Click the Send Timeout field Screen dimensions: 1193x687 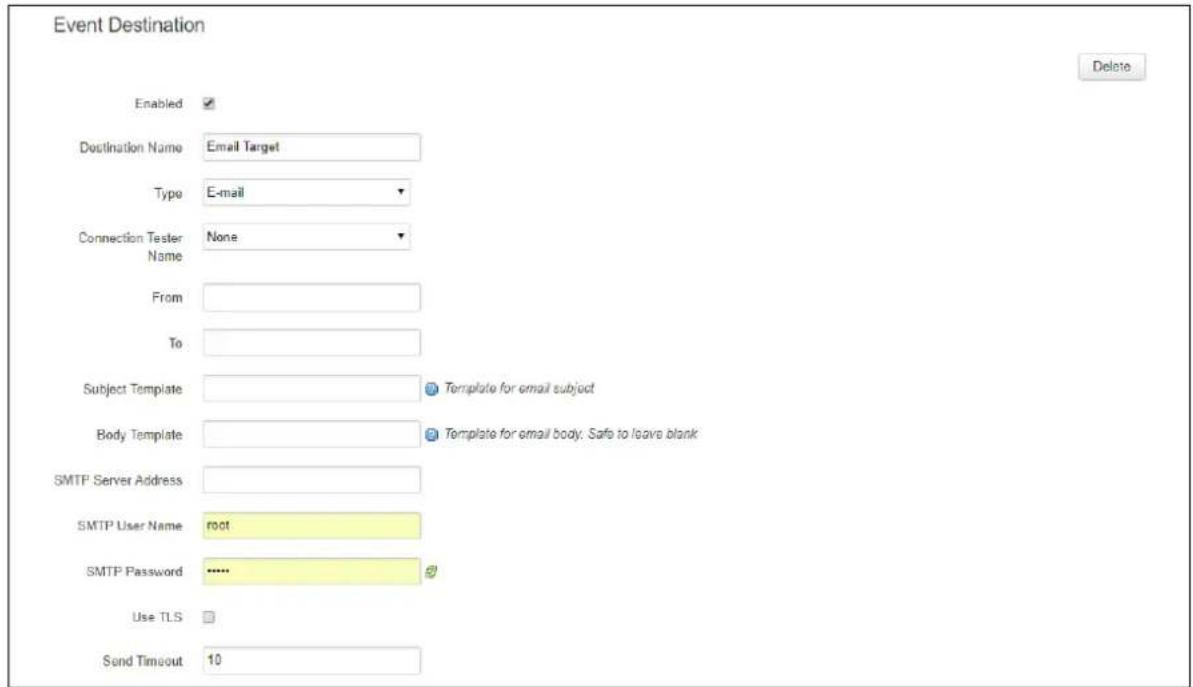tap(311, 660)
